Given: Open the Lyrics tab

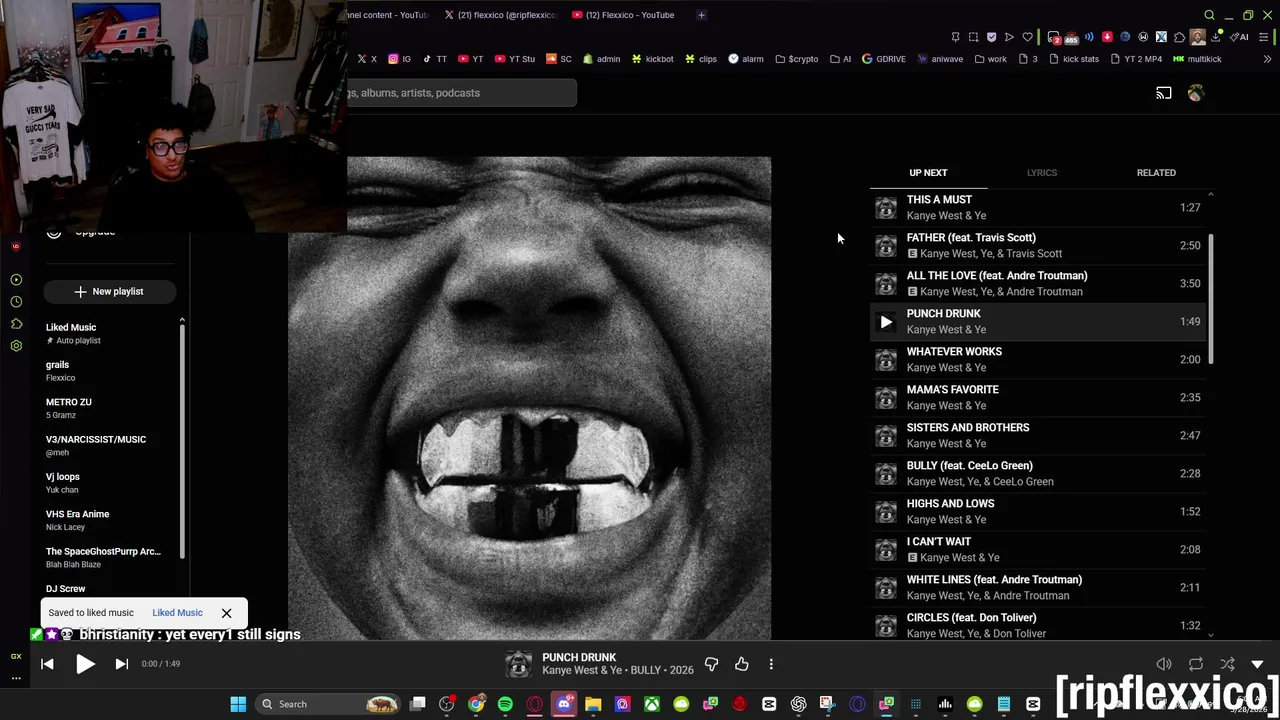Looking at the screenshot, I should click(x=1041, y=173).
